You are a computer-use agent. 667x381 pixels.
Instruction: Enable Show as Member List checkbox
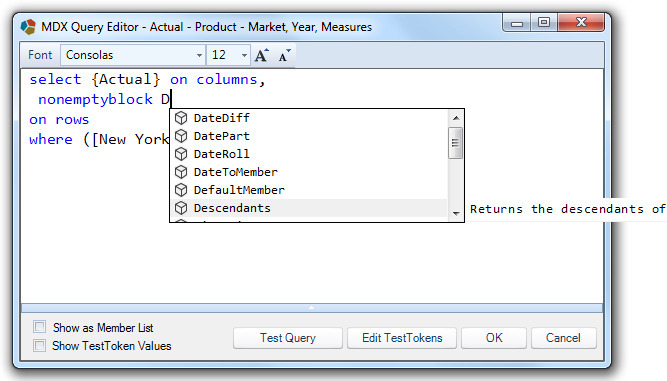[x=40, y=327]
